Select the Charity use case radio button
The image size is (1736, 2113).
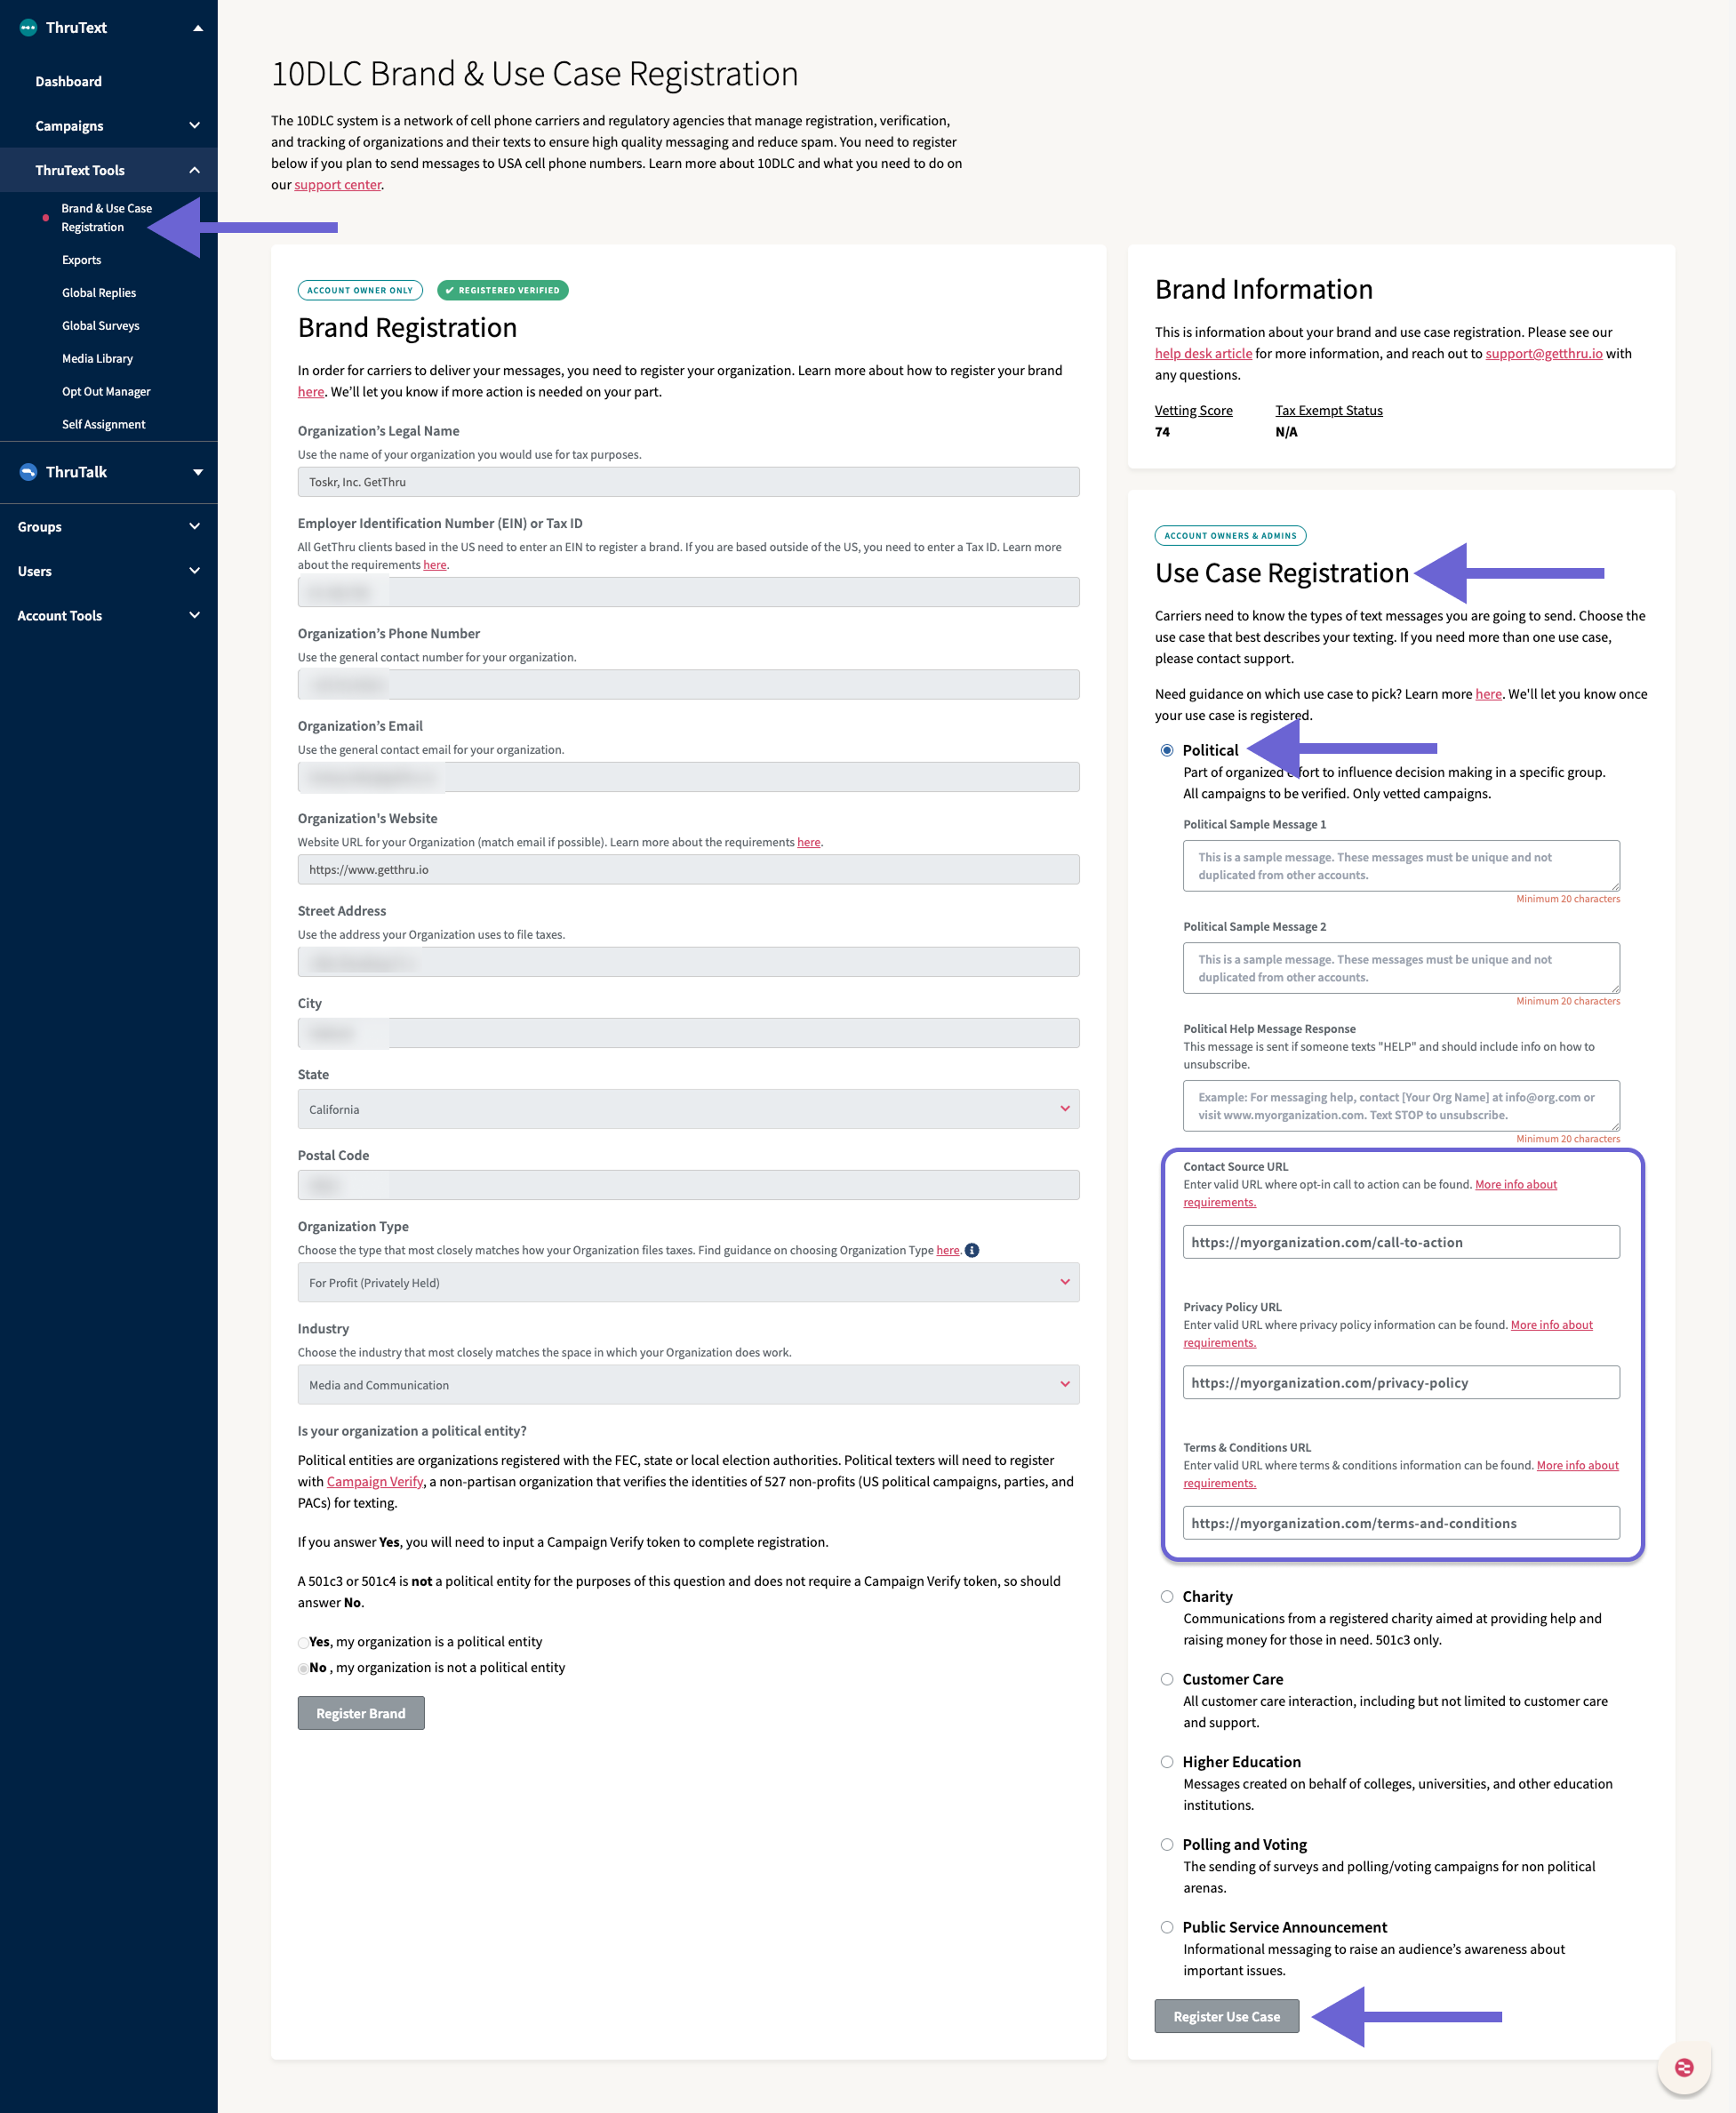[x=1166, y=1596]
